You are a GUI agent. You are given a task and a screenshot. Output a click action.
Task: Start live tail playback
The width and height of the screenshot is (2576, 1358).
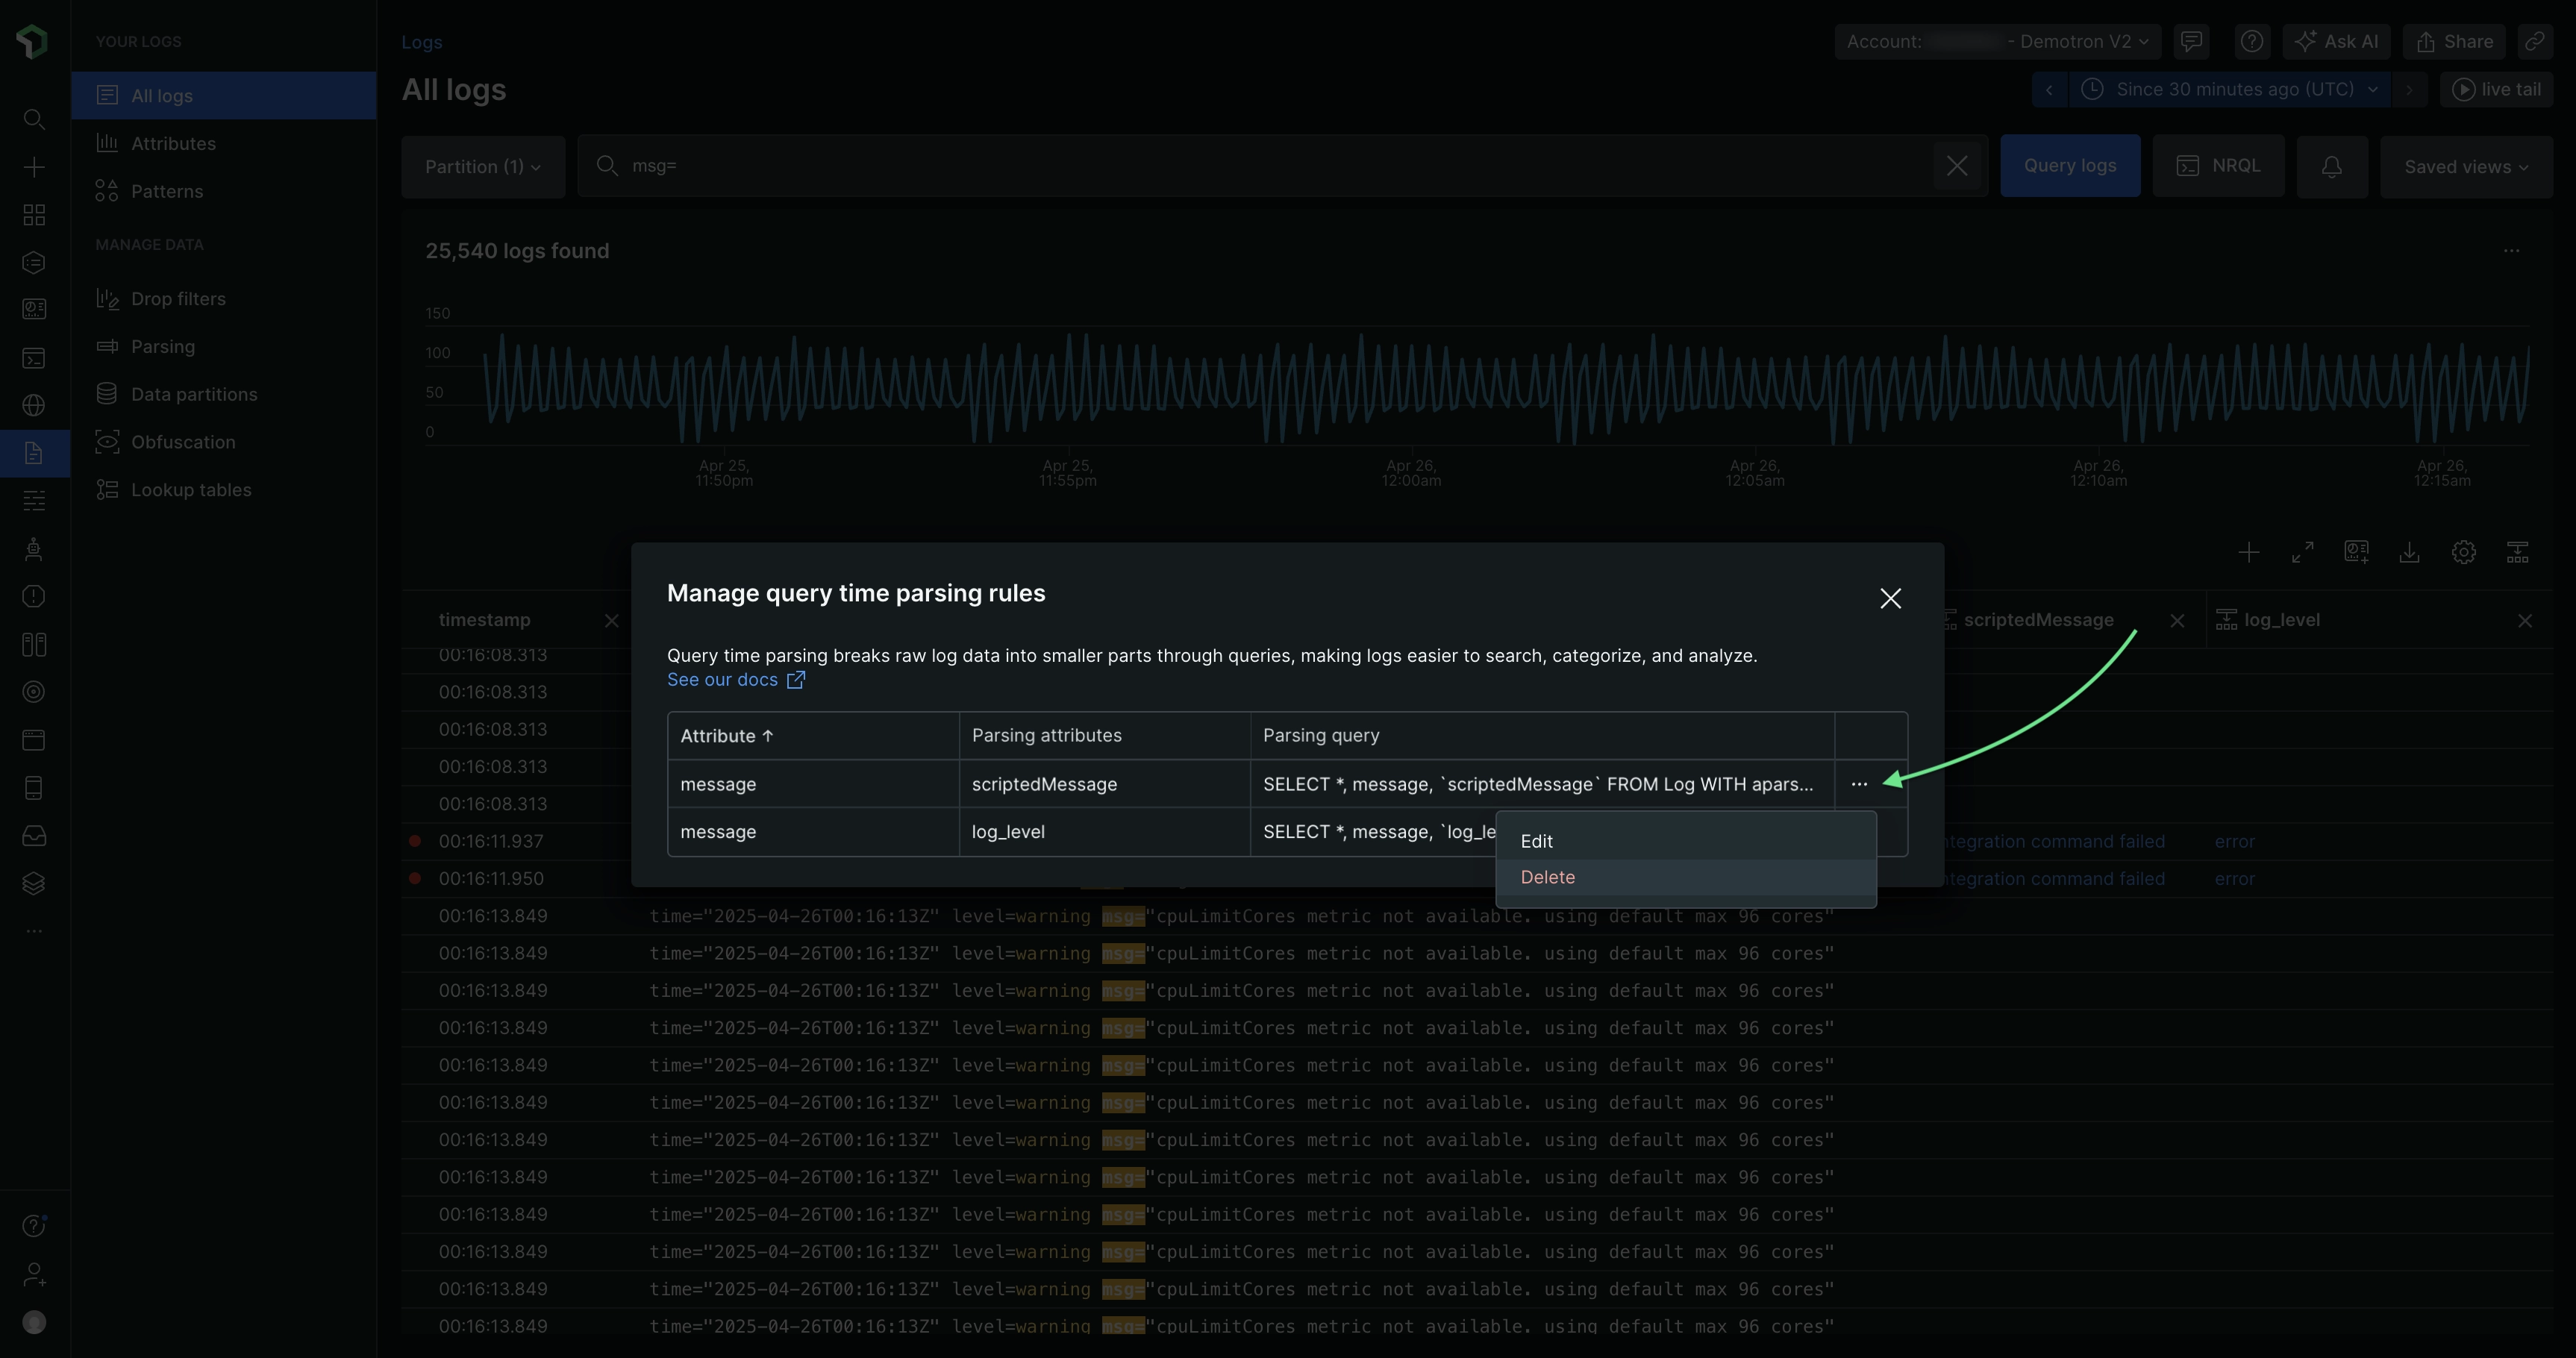tap(2496, 89)
